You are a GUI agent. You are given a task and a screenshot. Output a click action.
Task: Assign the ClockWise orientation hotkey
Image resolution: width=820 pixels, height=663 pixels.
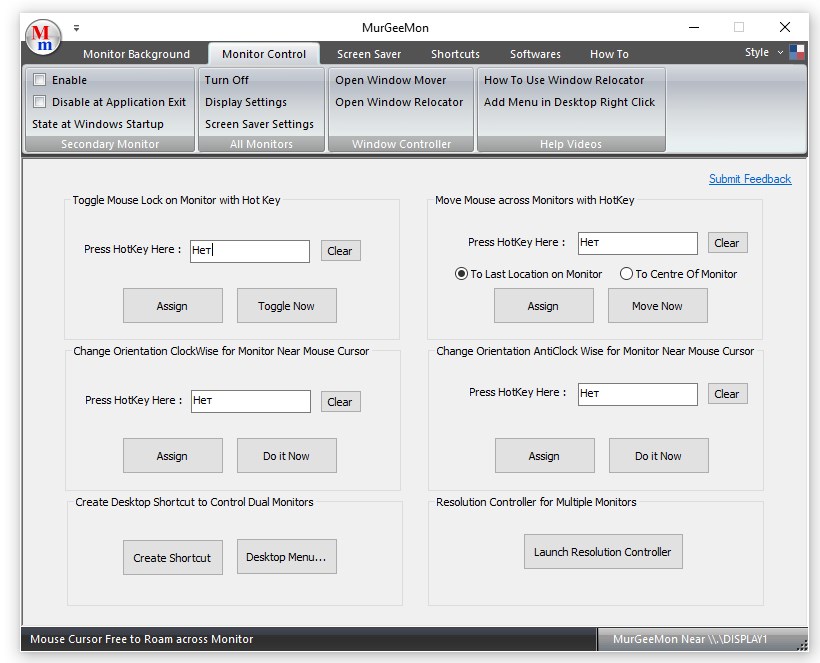click(173, 456)
